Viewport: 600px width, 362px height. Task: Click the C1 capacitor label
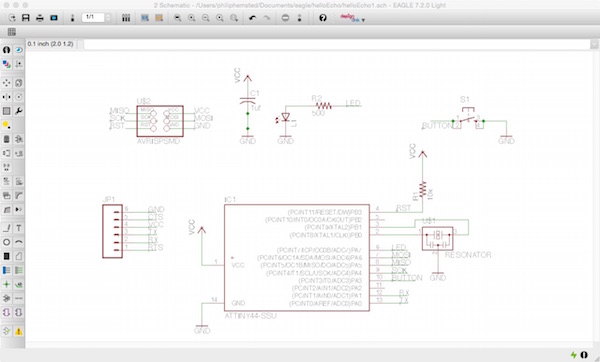pos(254,93)
